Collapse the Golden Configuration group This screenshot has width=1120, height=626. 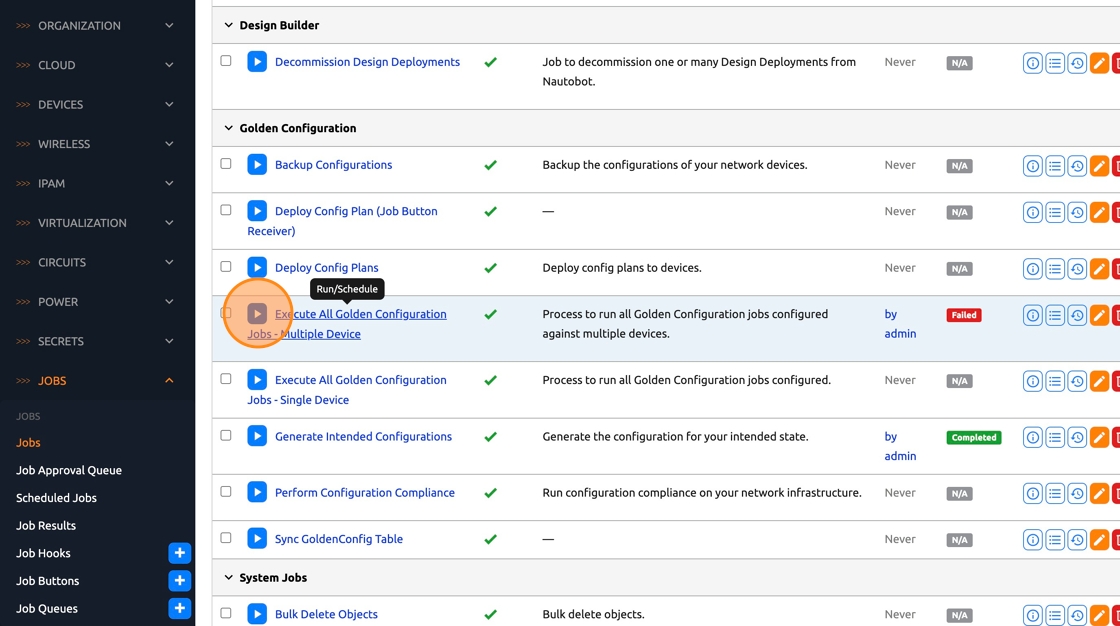pos(228,128)
